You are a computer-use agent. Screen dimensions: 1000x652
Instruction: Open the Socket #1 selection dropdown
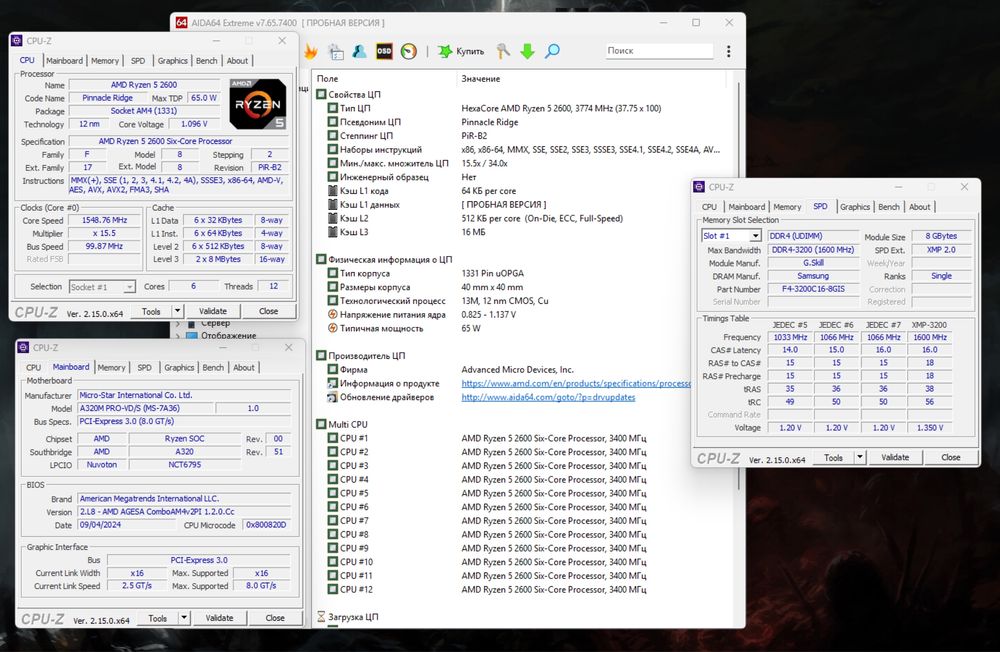point(129,287)
